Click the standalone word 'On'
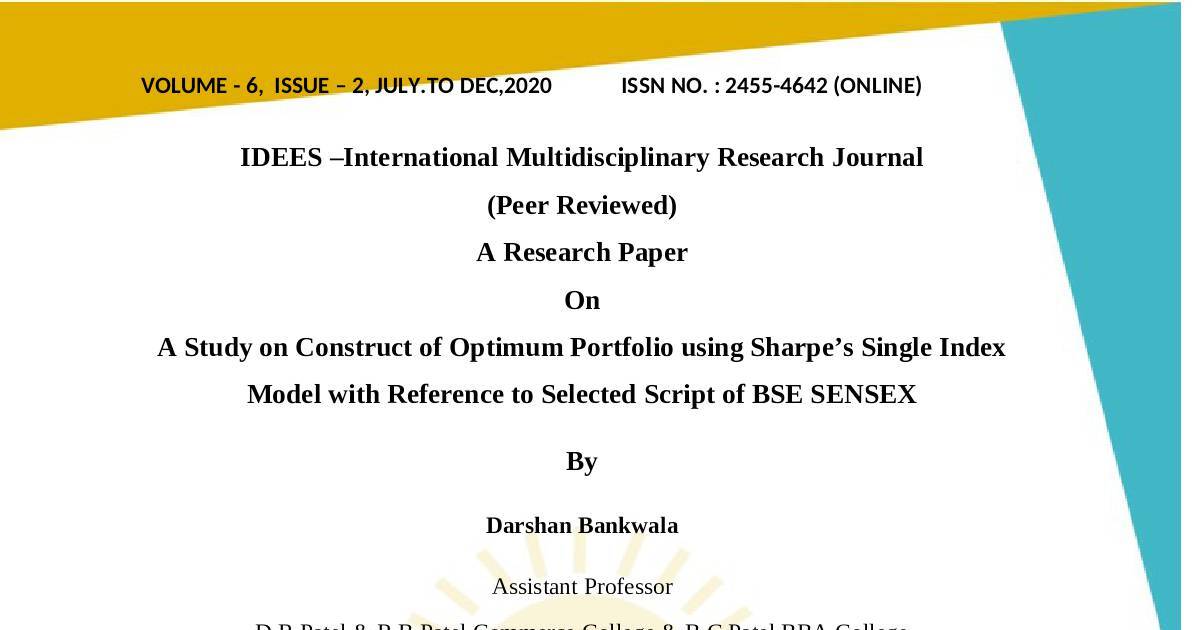 (x=581, y=301)
